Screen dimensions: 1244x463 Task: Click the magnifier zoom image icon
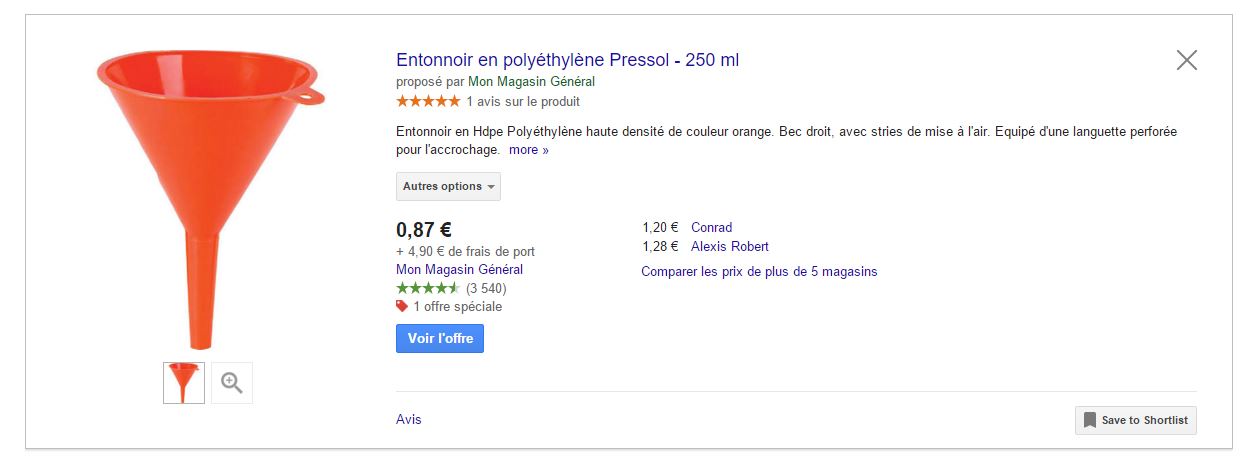coord(232,383)
